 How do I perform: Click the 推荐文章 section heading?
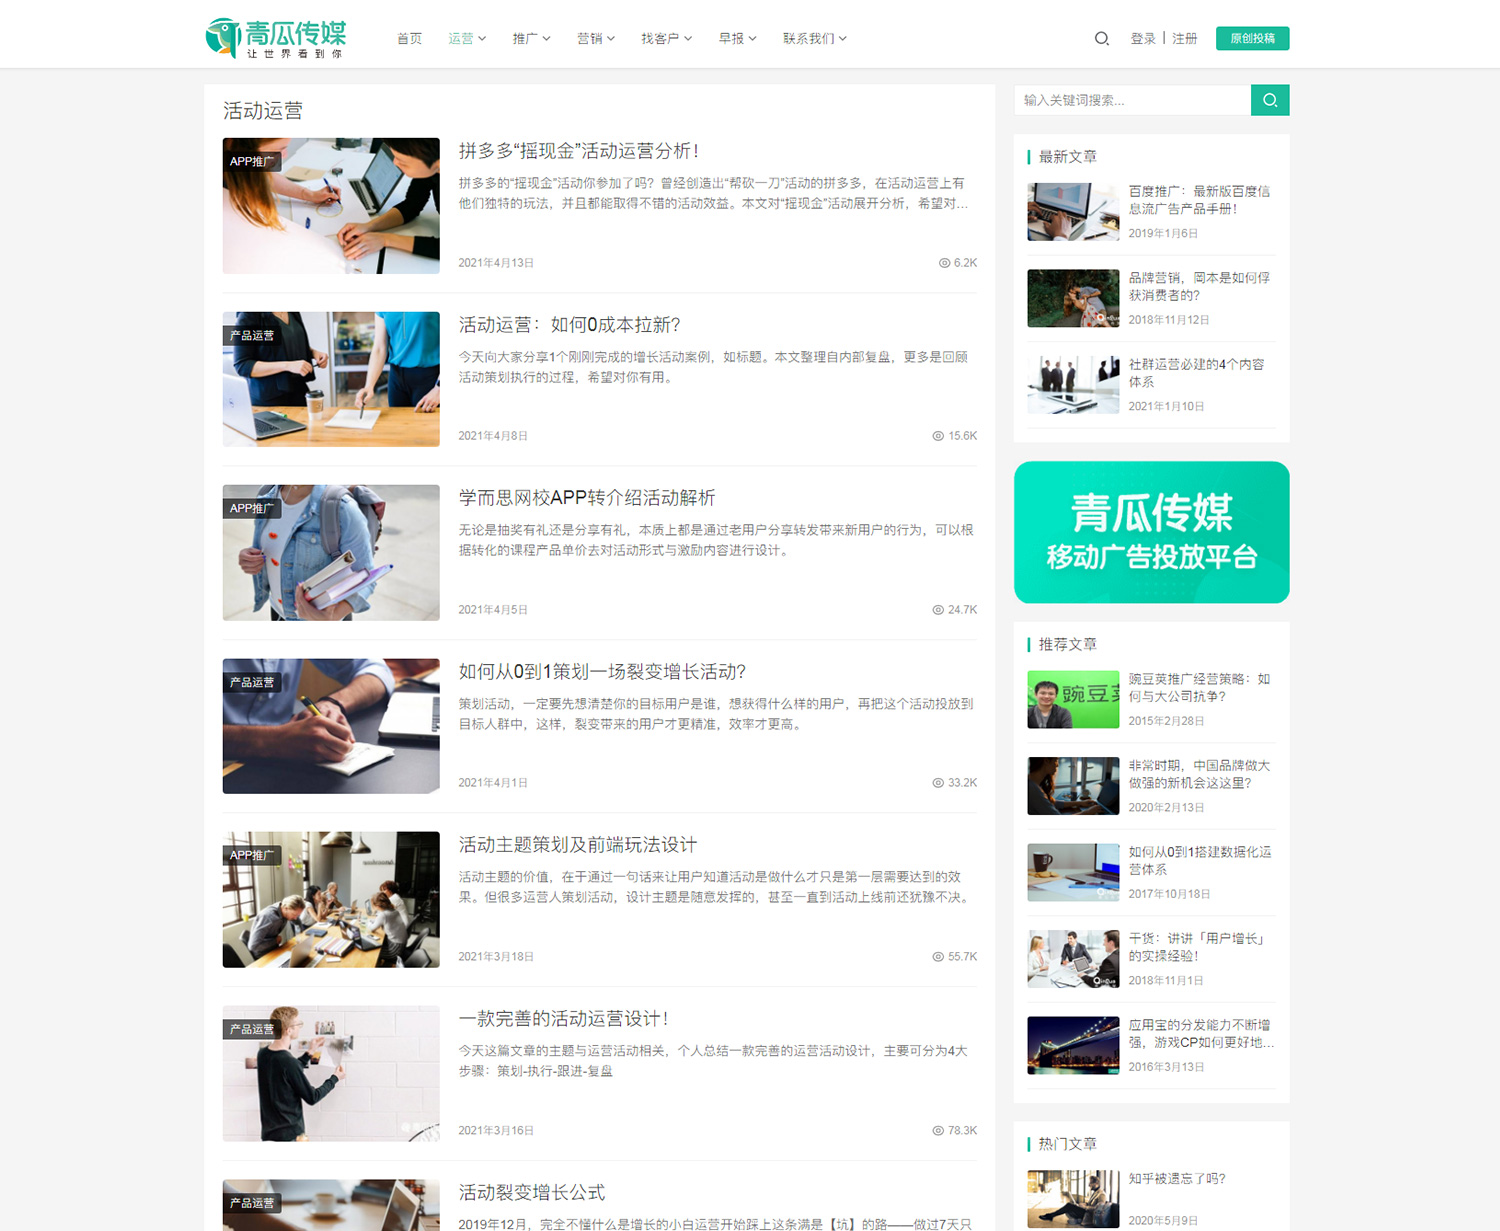pyautogui.click(x=1068, y=644)
